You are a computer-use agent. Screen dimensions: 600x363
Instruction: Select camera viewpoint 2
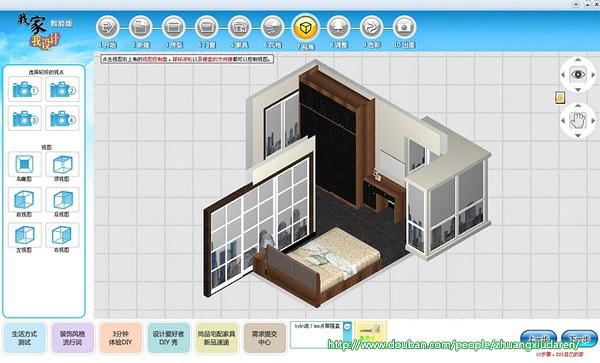62,89
